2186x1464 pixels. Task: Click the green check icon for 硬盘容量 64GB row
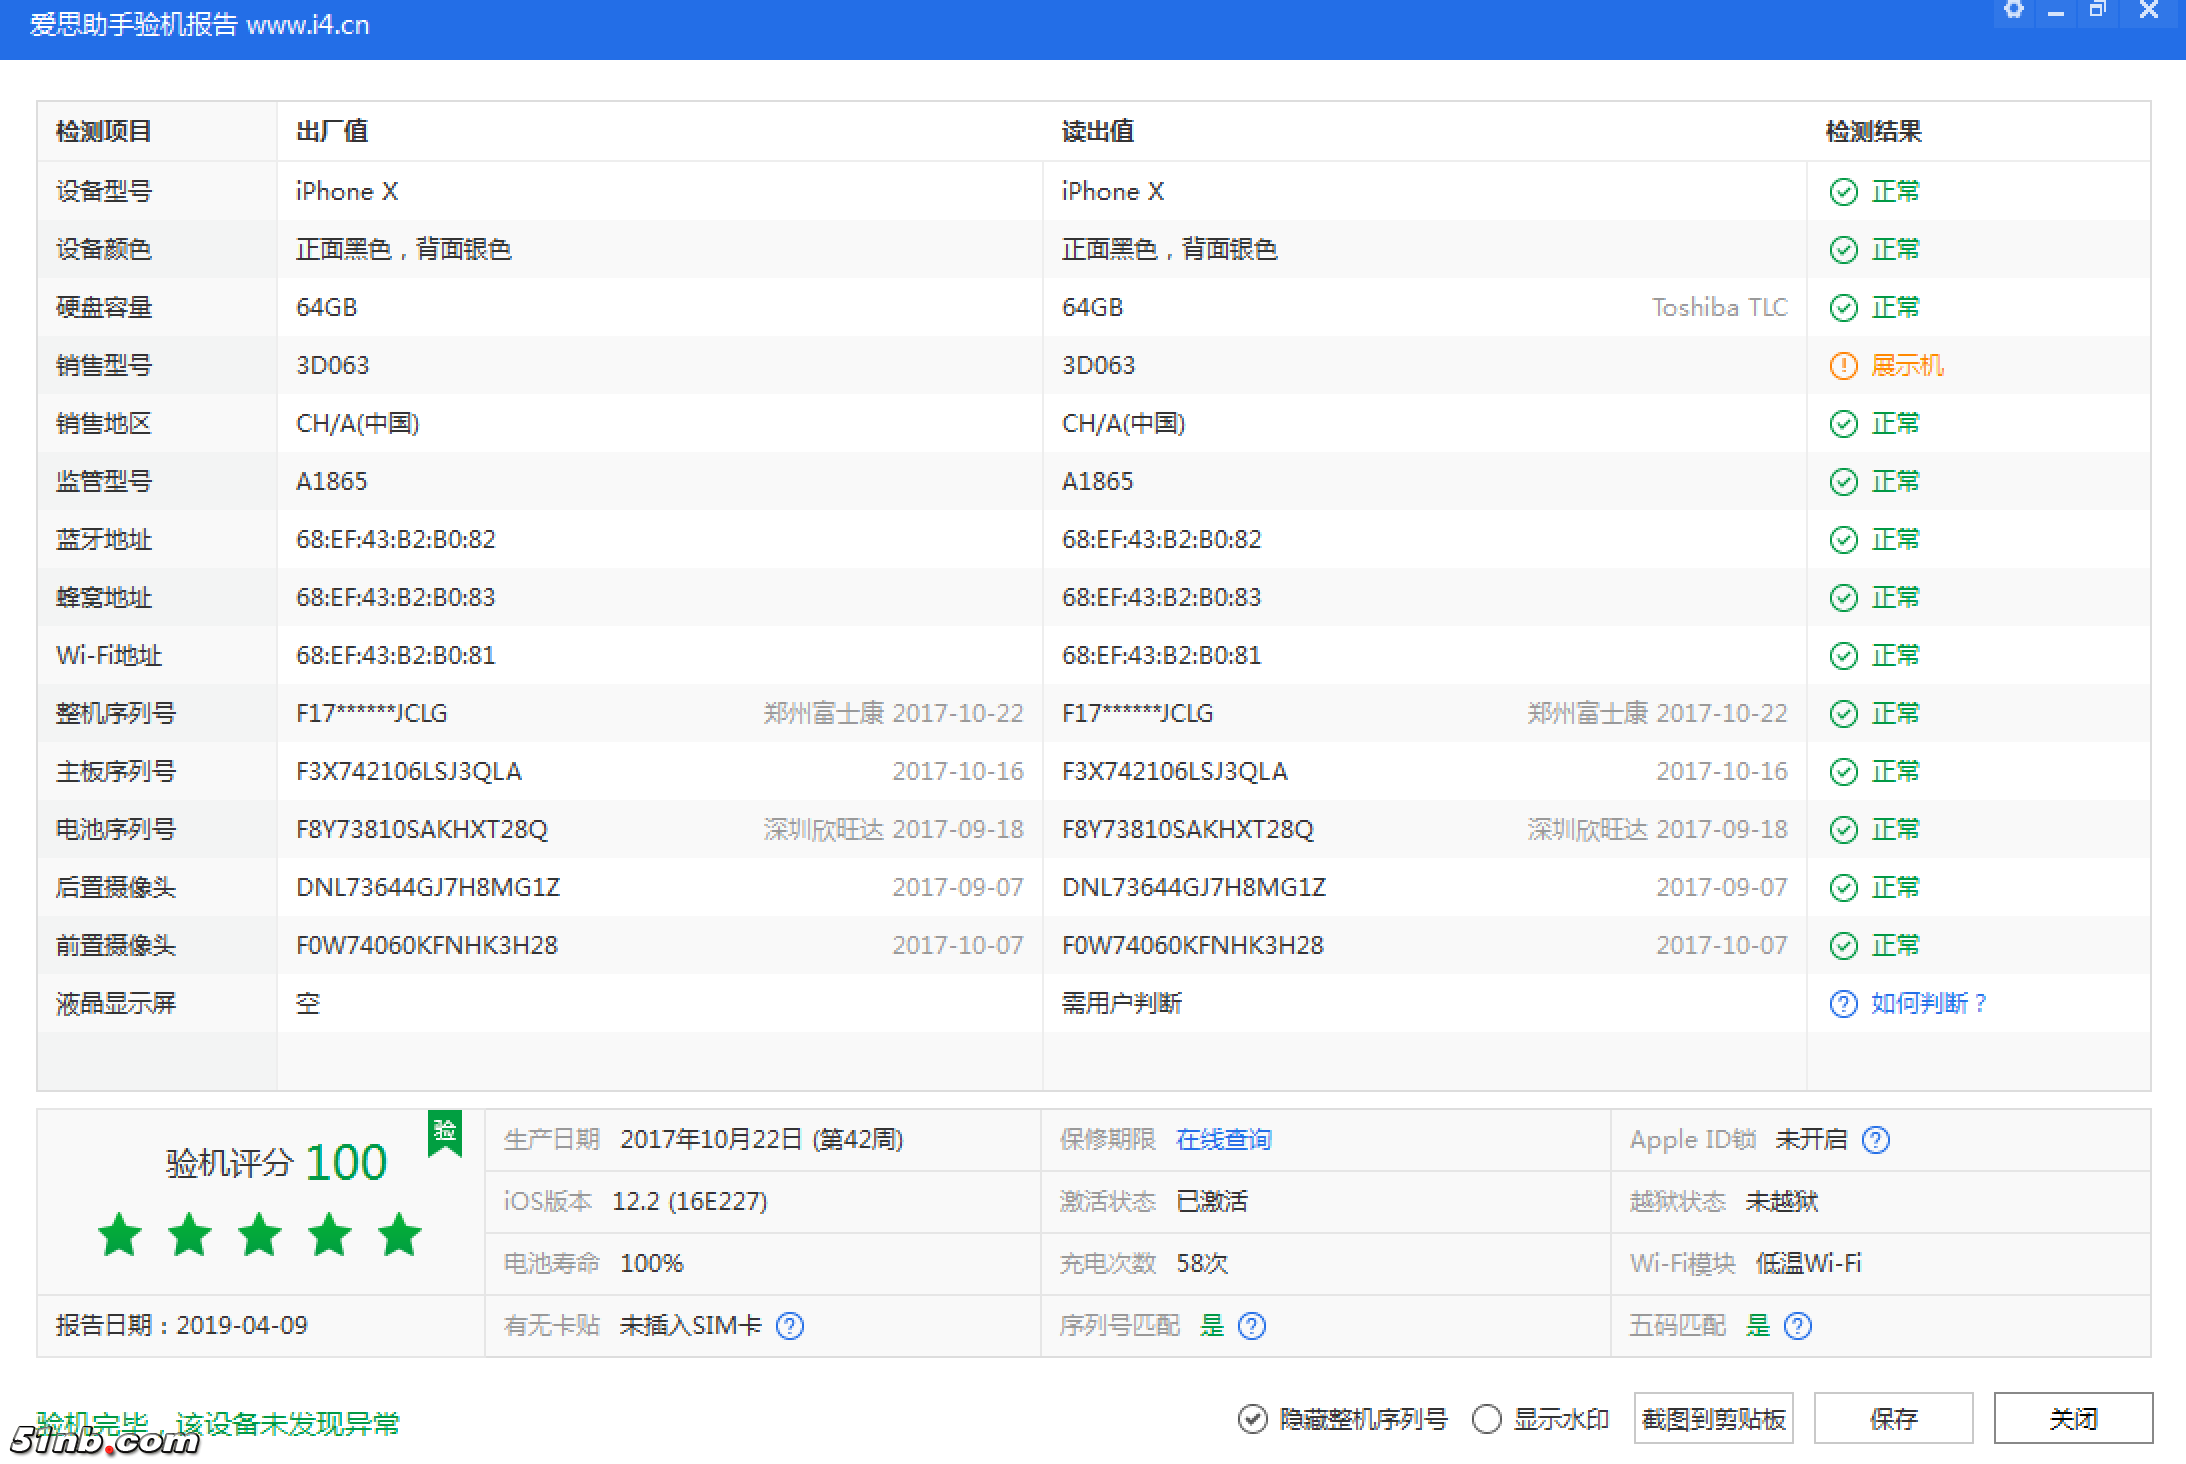pos(1845,307)
